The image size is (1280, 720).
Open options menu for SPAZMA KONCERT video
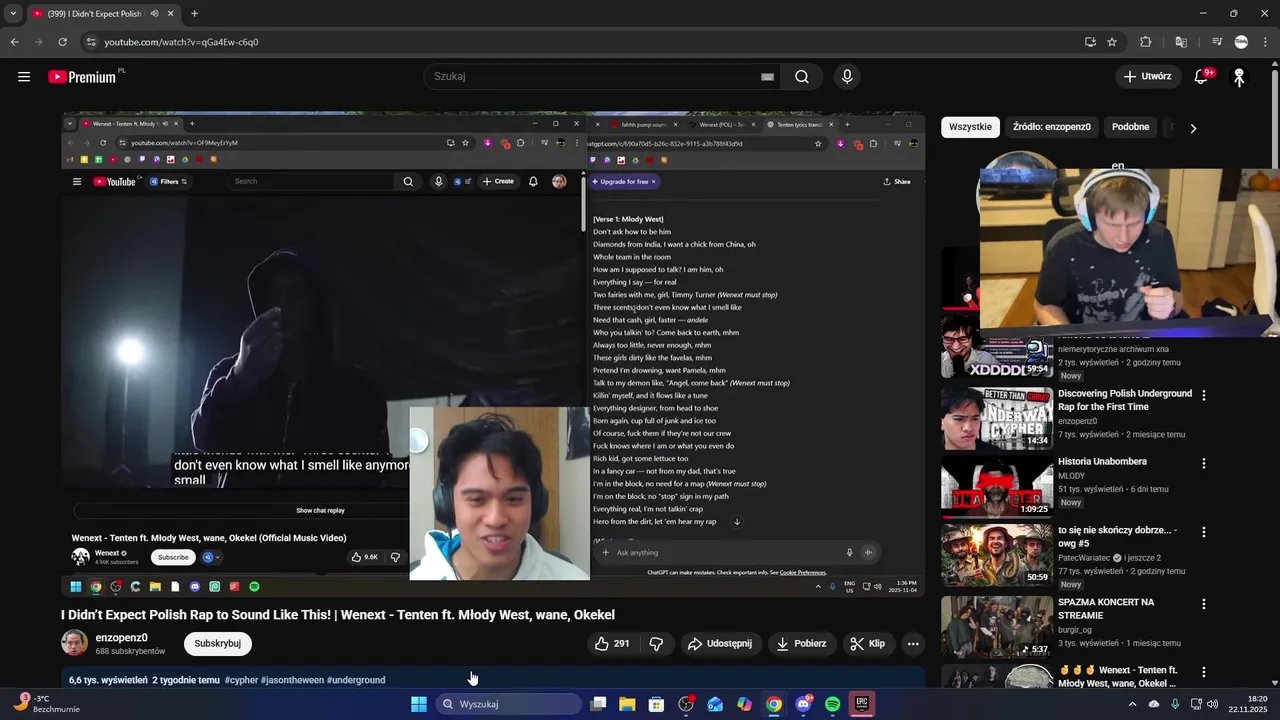(x=1203, y=604)
